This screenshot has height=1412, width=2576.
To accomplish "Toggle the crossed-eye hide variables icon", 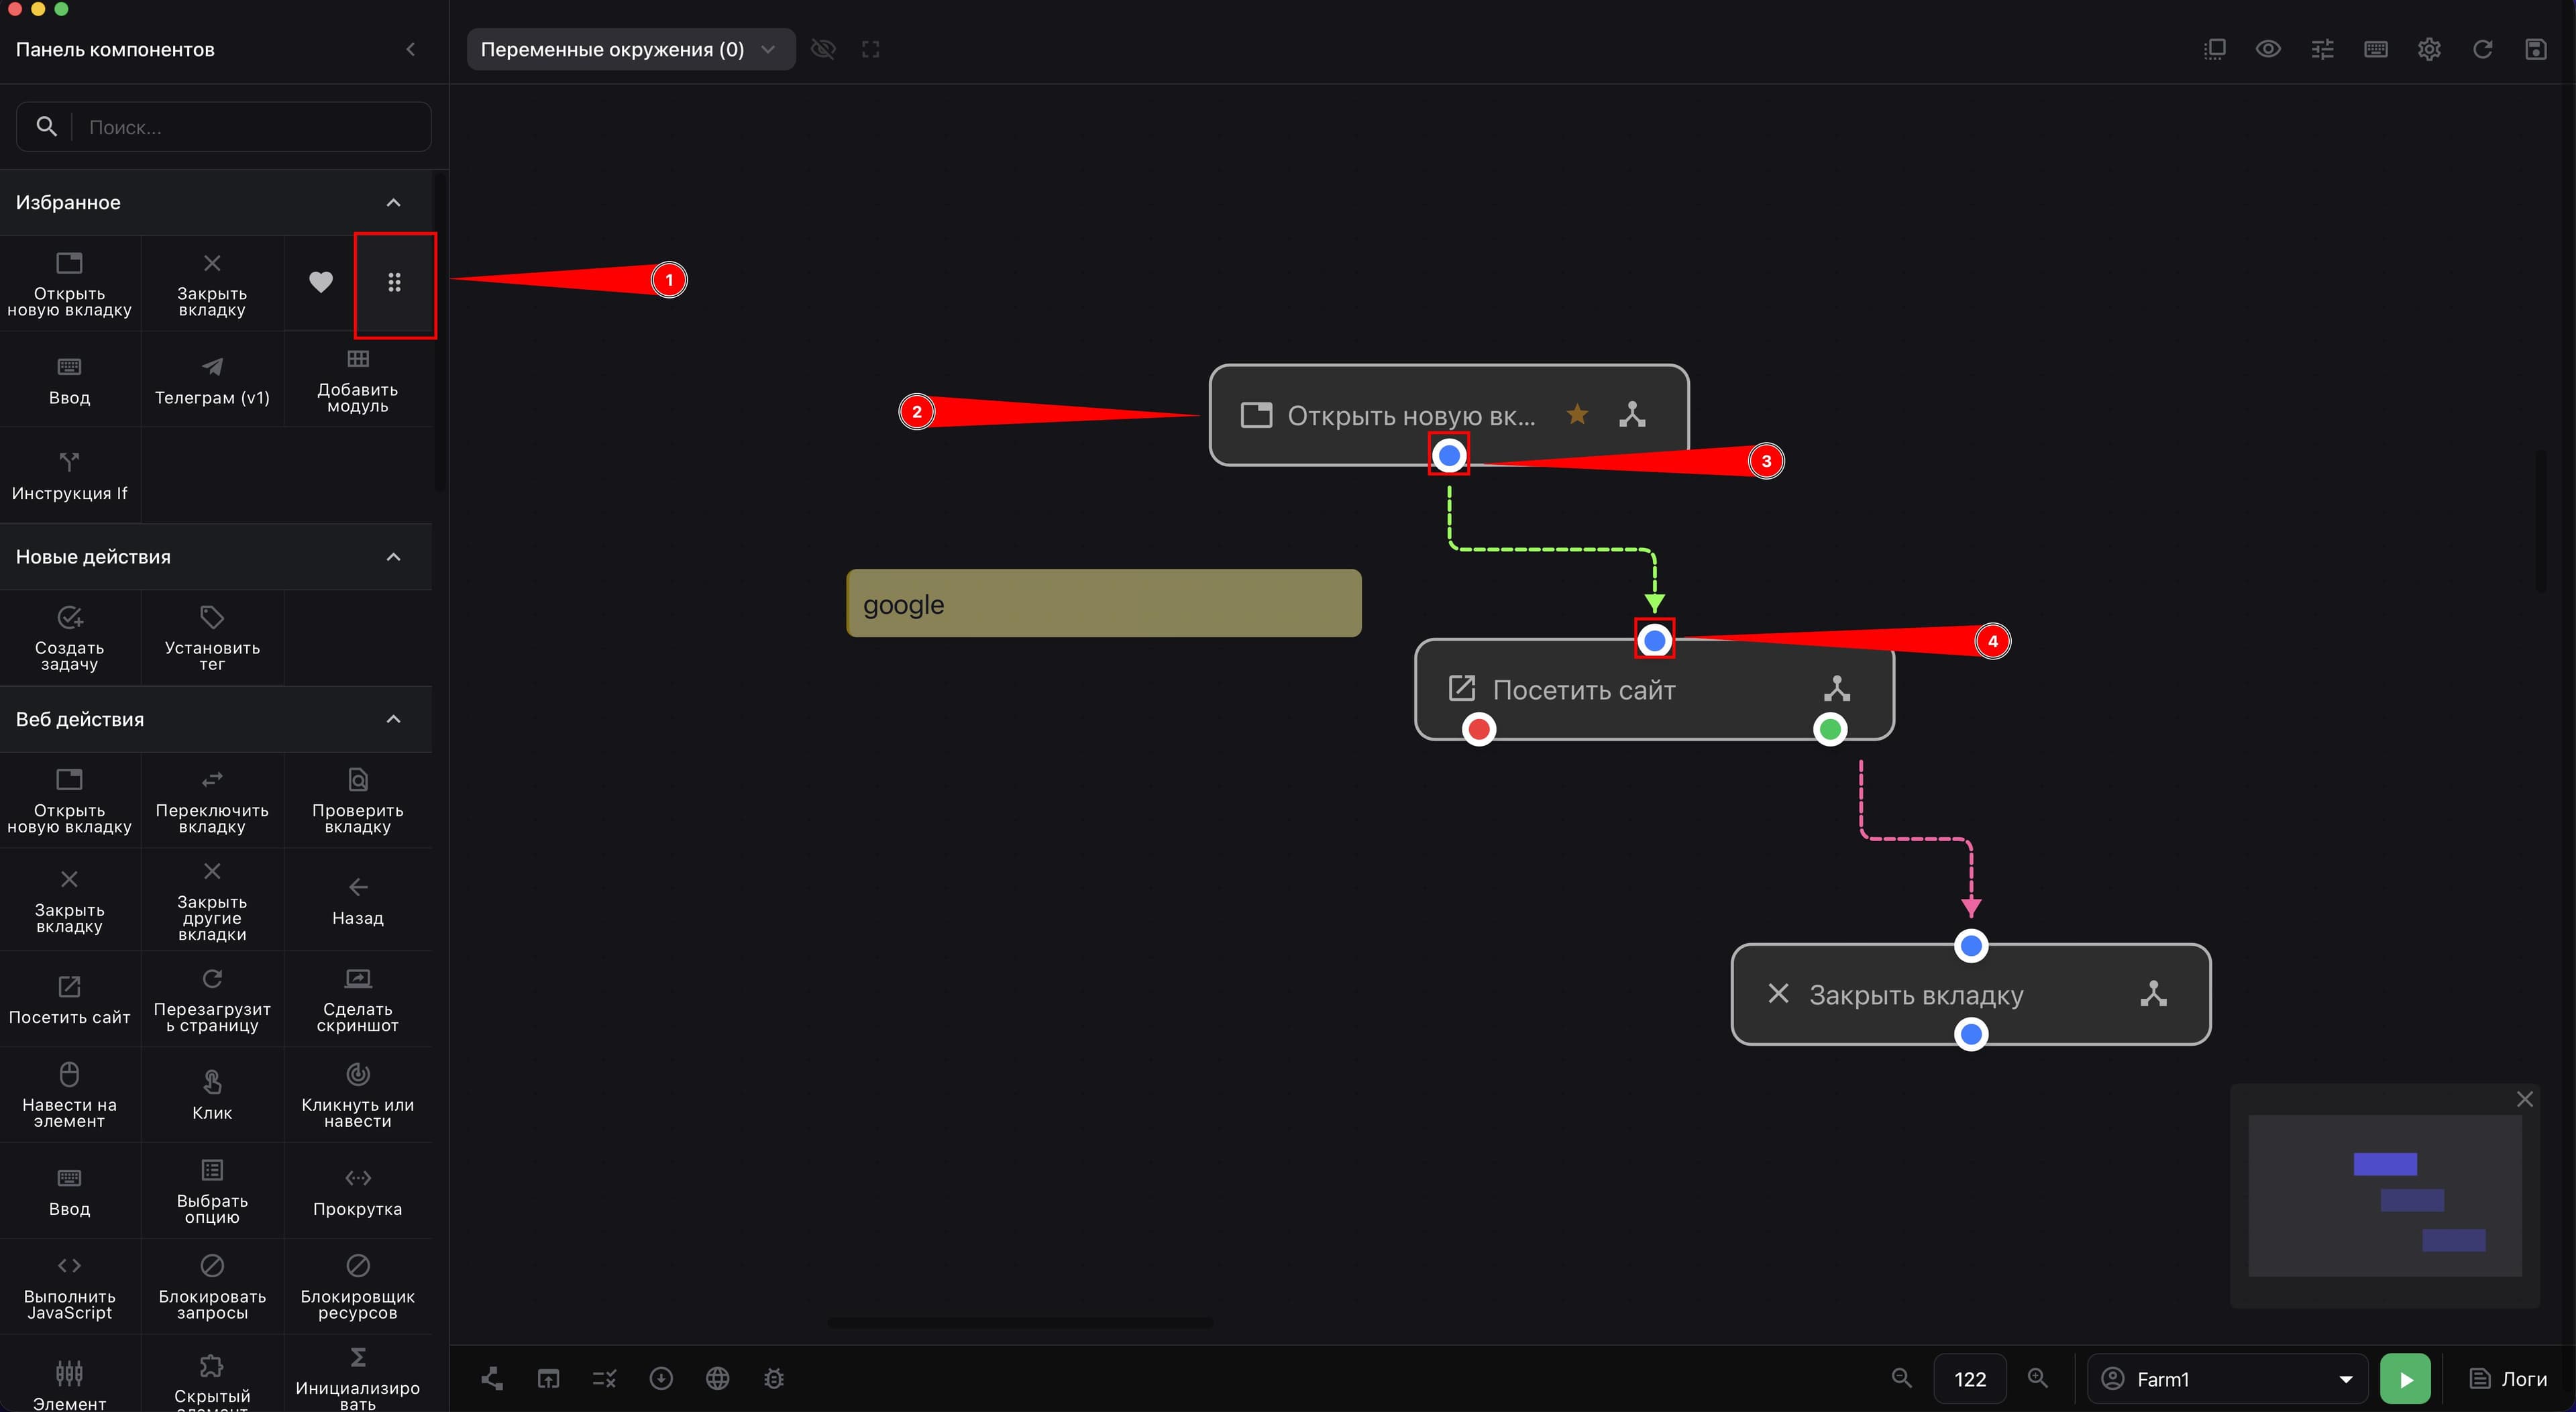I will click(823, 49).
